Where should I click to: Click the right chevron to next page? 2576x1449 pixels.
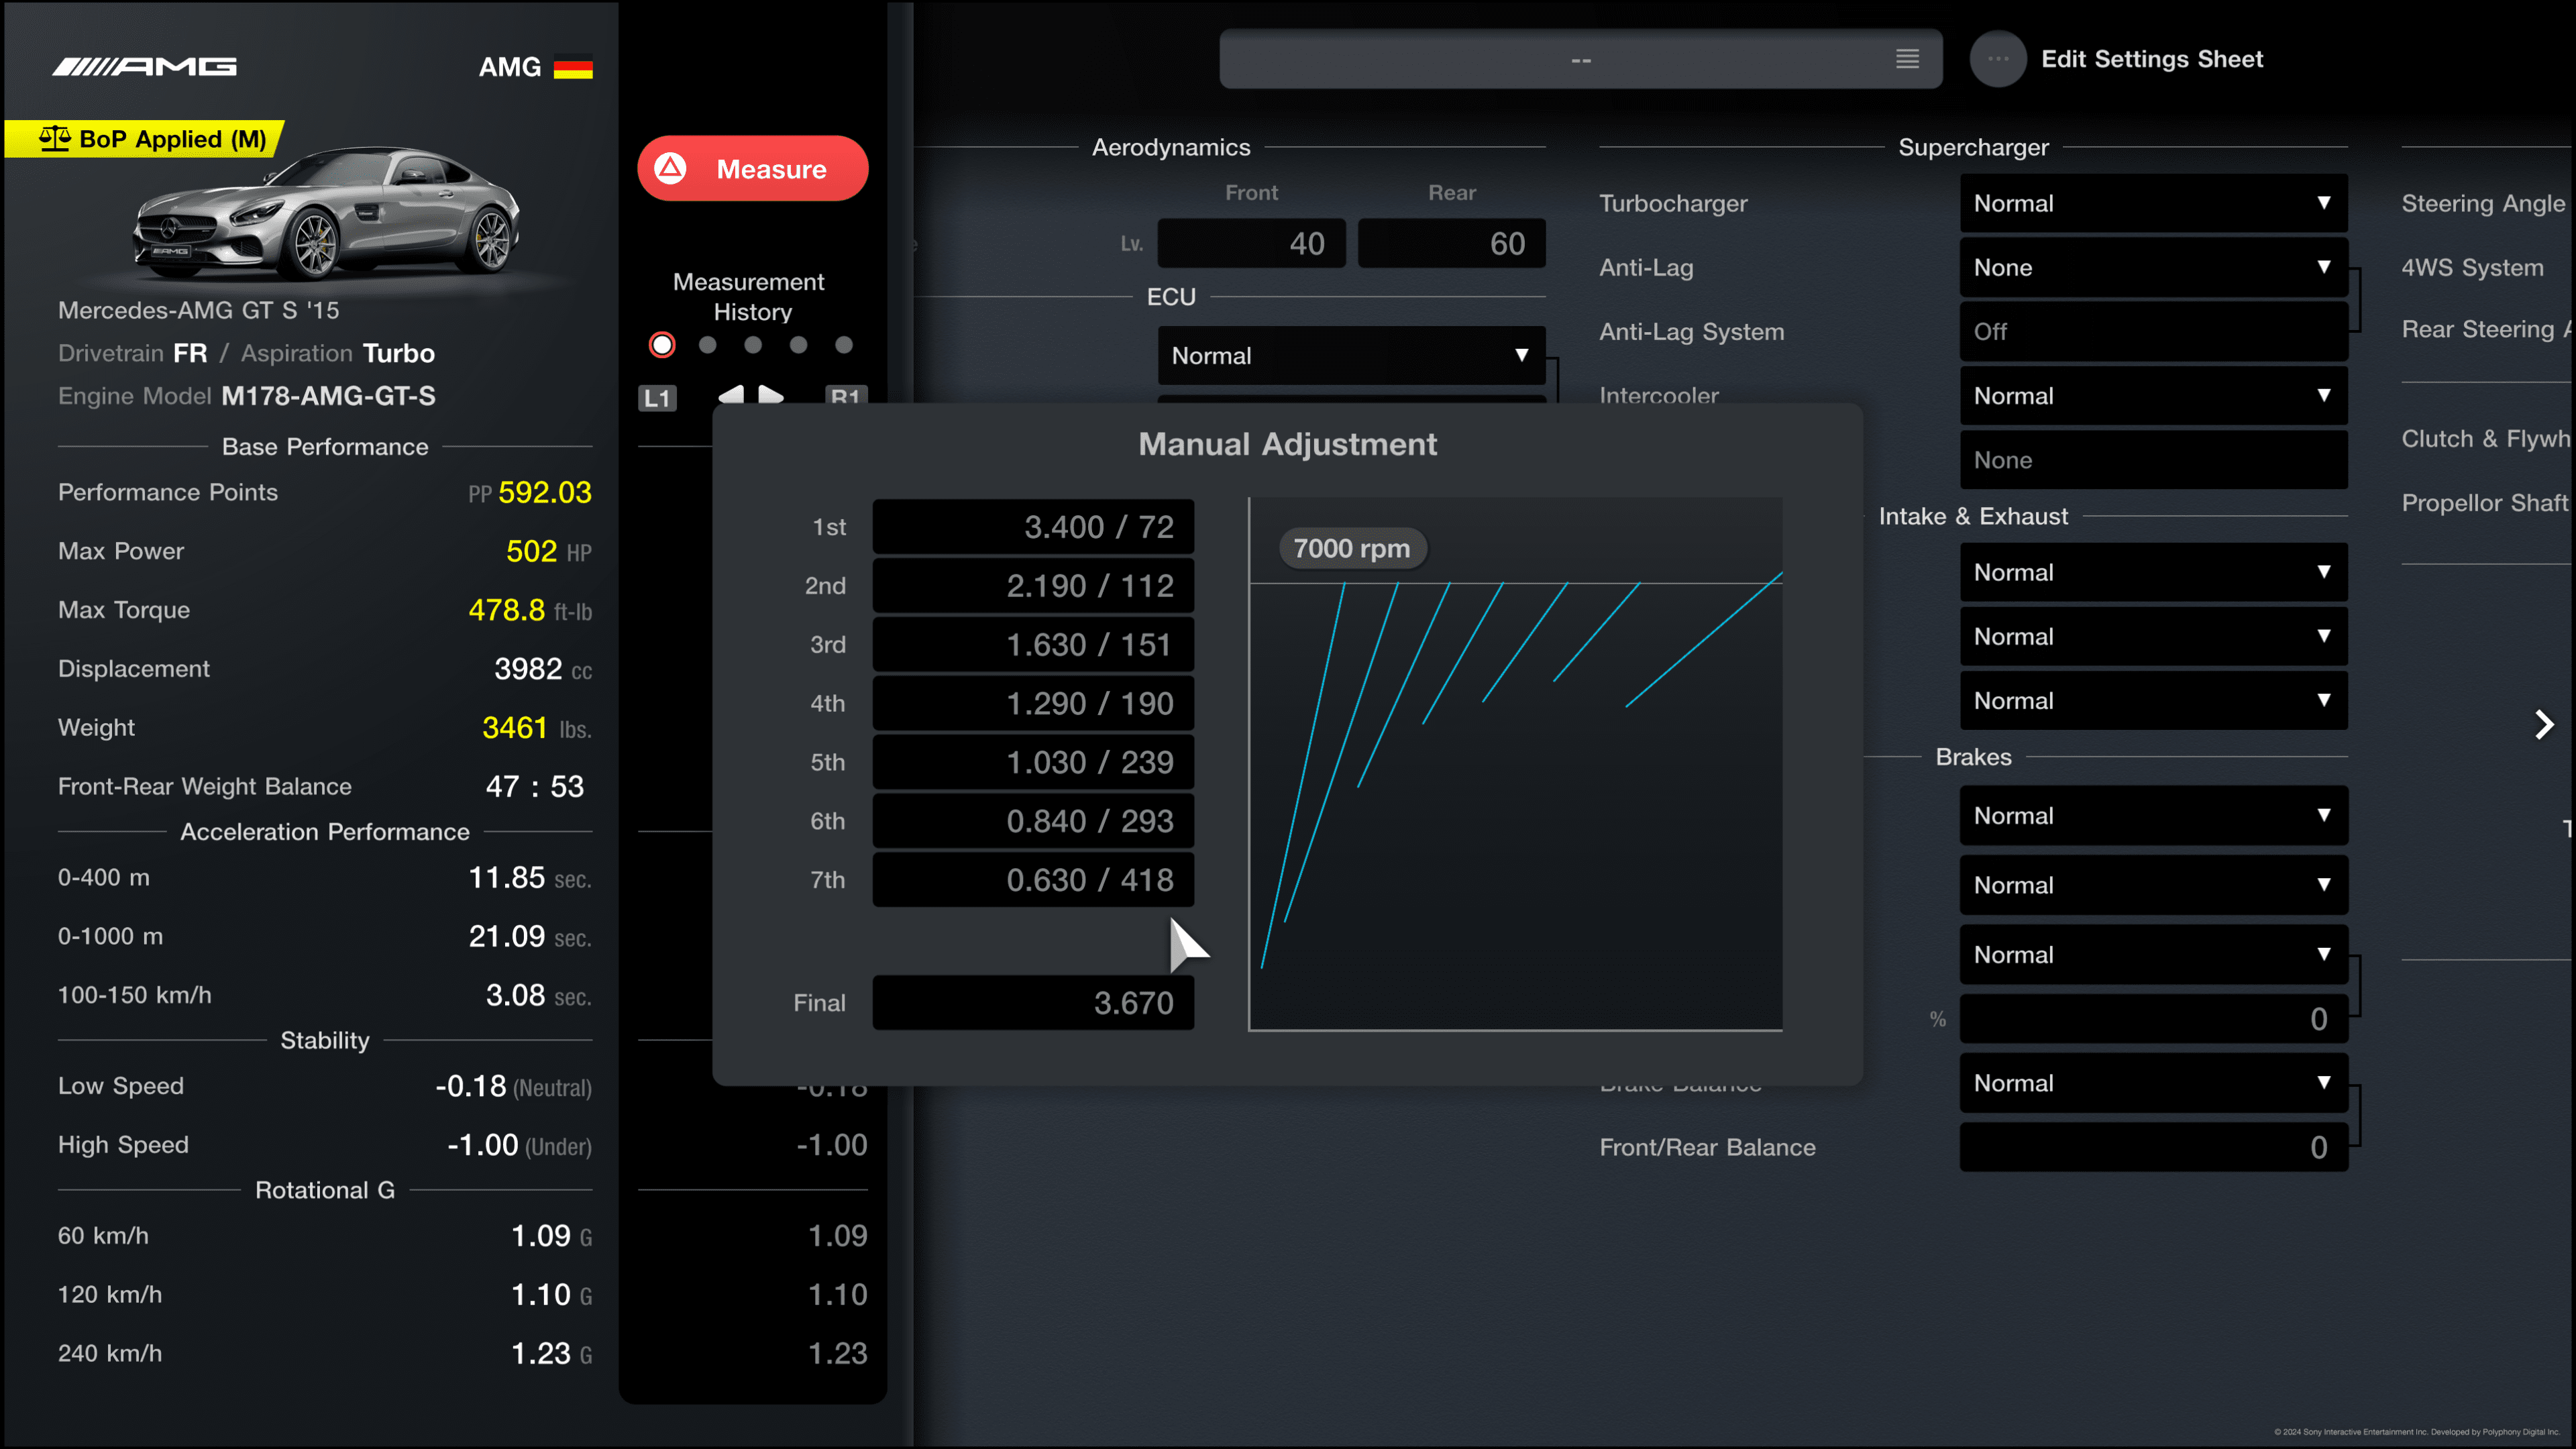2544,724
